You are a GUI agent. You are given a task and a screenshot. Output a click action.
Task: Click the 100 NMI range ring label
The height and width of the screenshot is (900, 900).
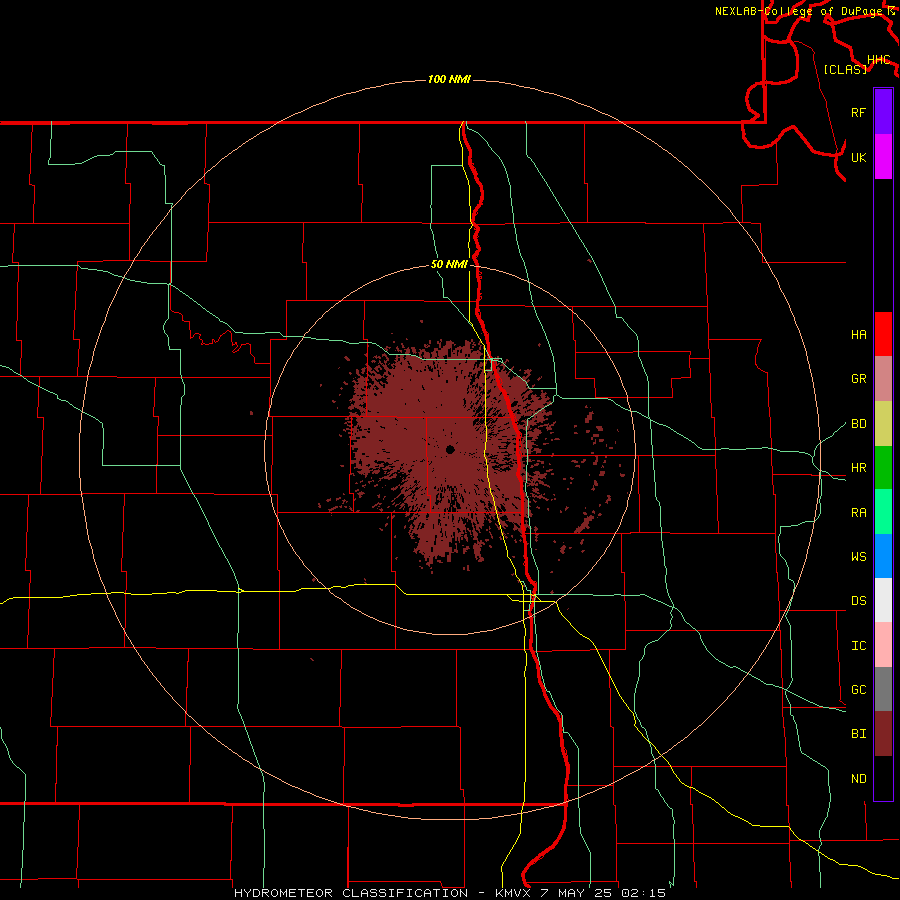(449, 79)
